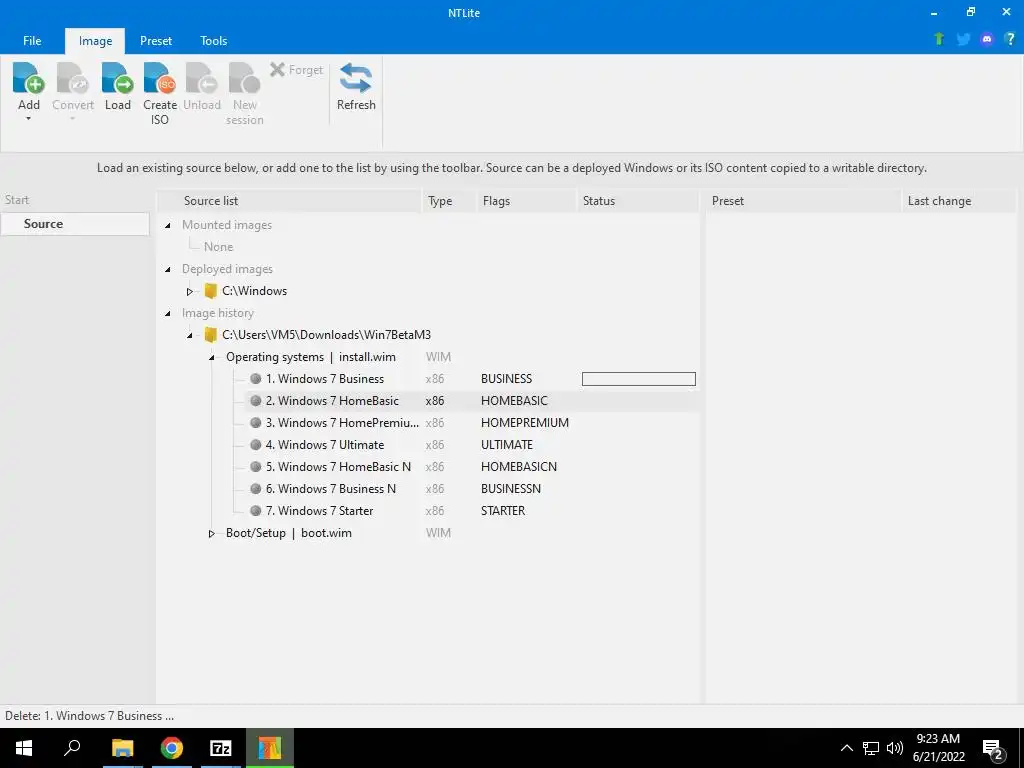Image resolution: width=1024 pixels, height=768 pixels.
Task: Click the grayed Convert icon
Action: 72,78
